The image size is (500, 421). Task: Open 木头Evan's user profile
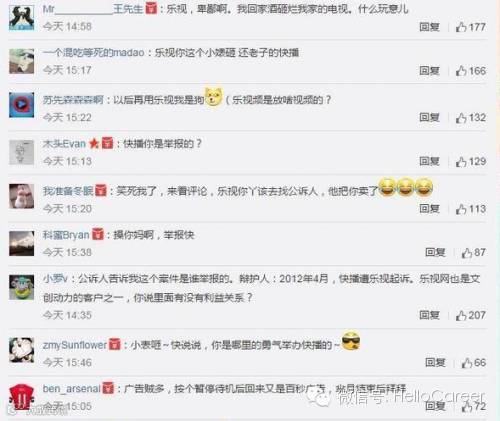point(64,144)
